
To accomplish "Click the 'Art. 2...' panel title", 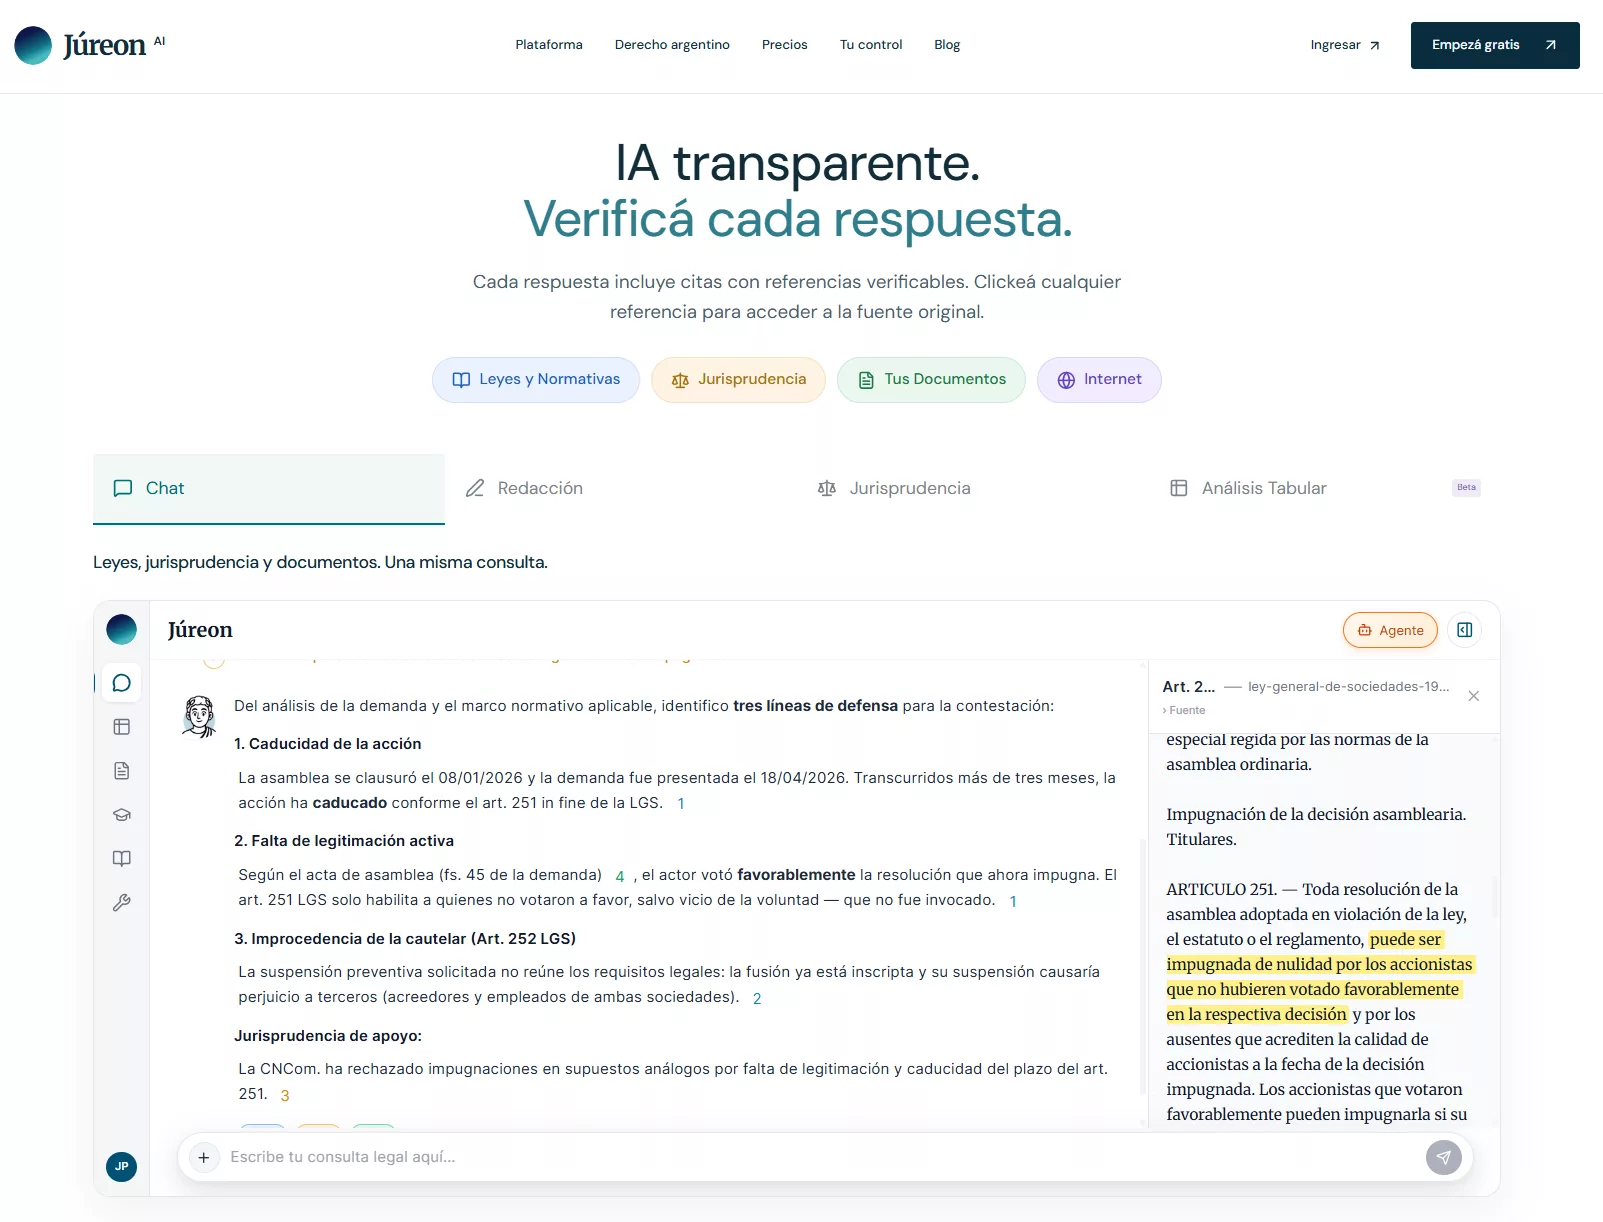I will 1188,686.
